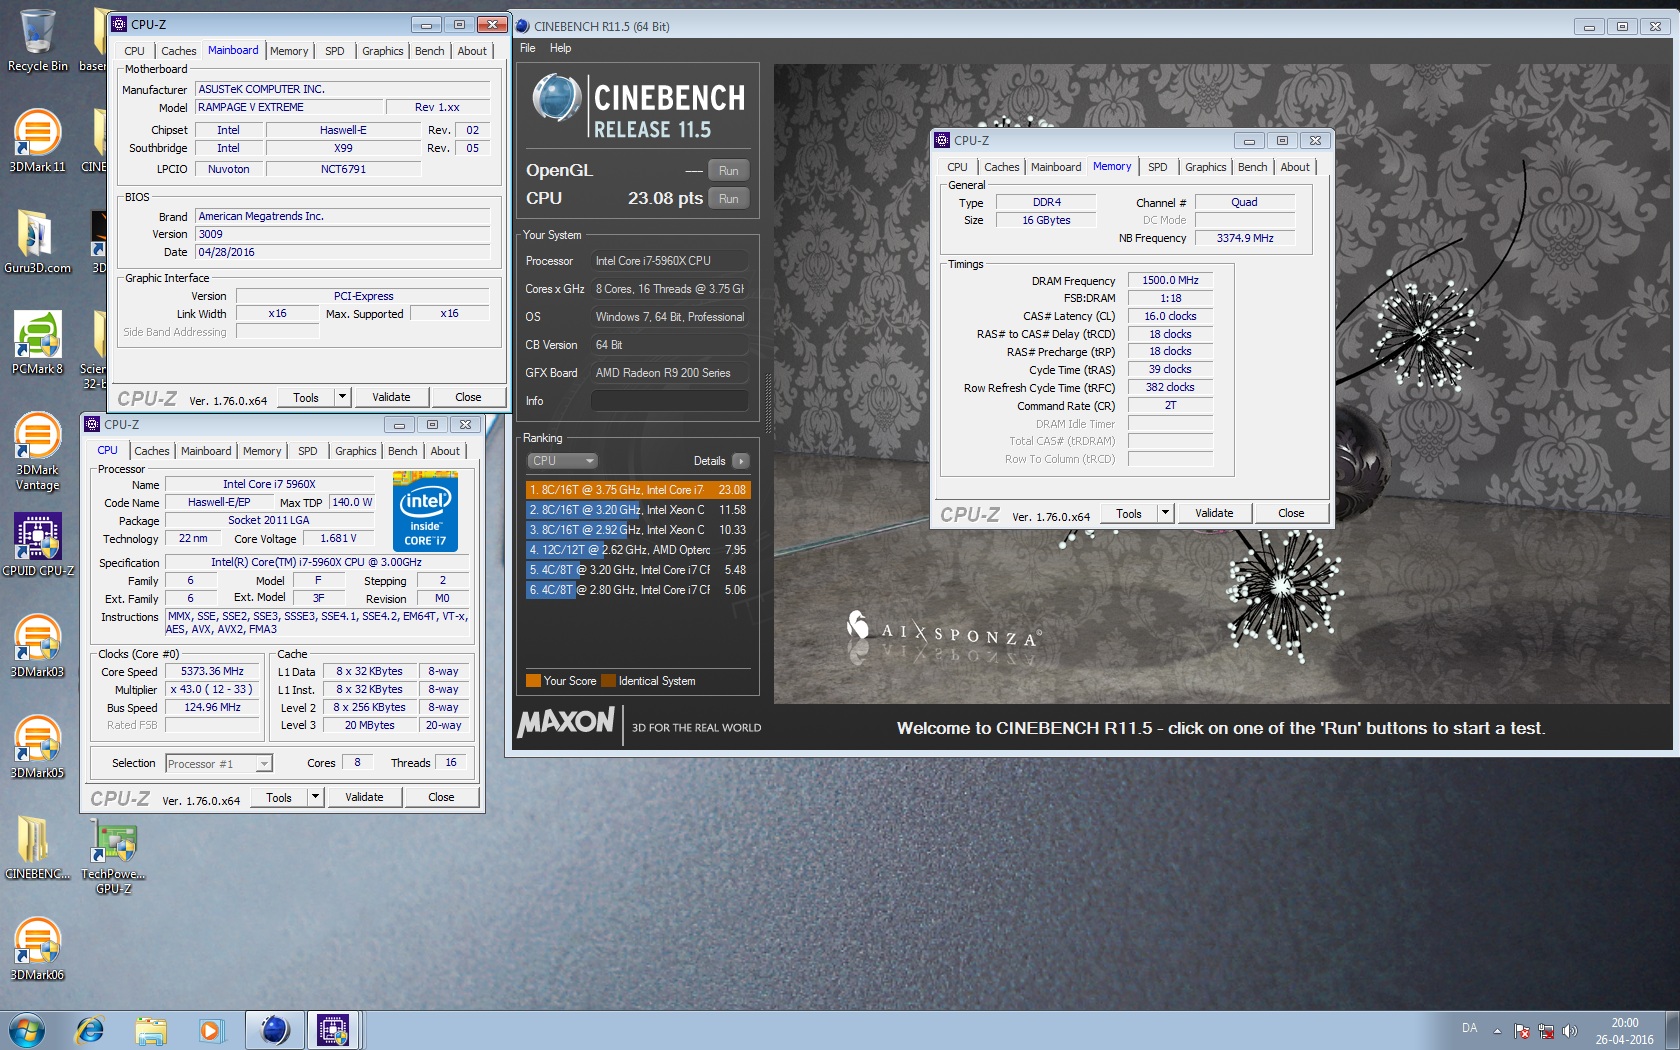Launch 3DMark 11 desktop shortcut
Viewport: 1680px width, 1050px height.
click(x=37, y=141)
